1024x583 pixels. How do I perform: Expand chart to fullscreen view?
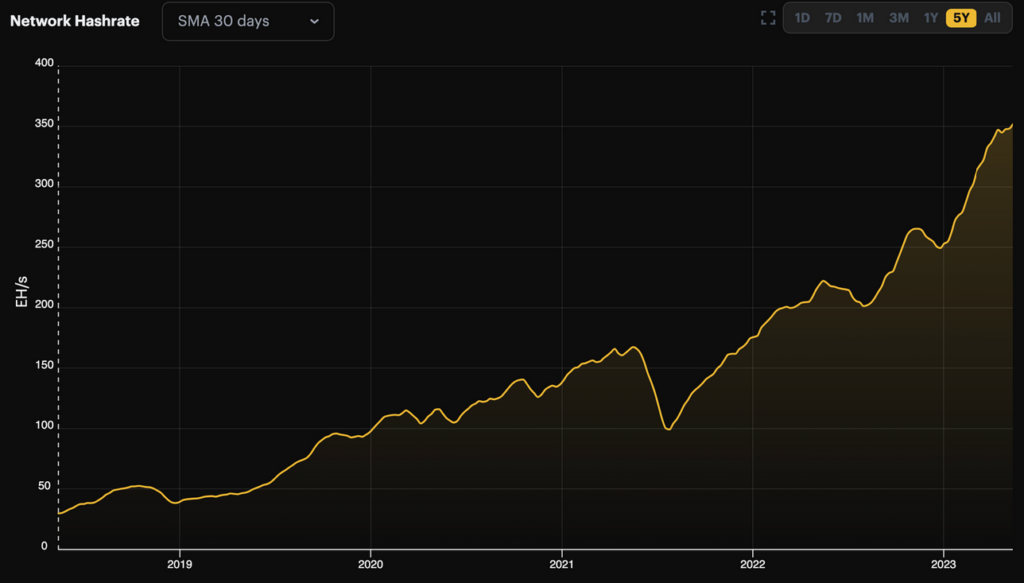coord(768,18)
